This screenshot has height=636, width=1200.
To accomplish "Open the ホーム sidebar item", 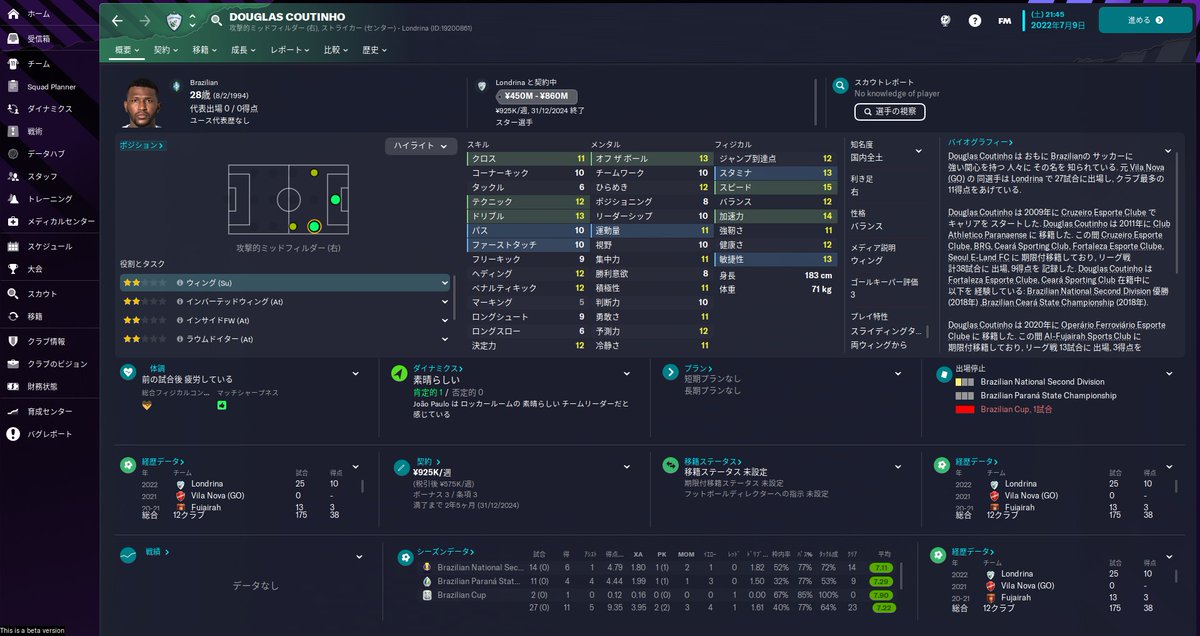I will [x=40, y=14].
